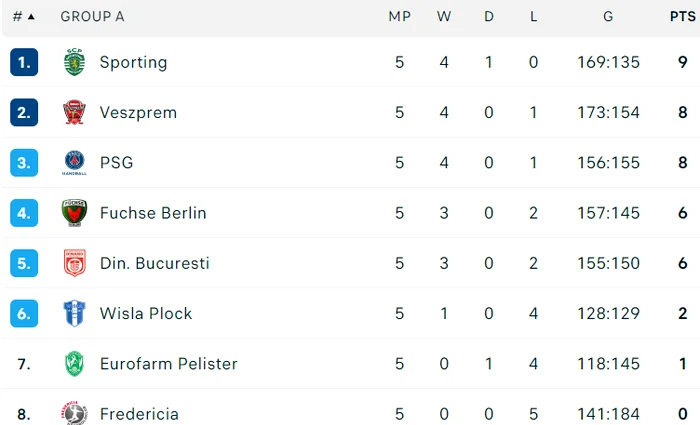Click the Veszprem team logo
This screenshot has height=425, width=700.
point(74,112)
